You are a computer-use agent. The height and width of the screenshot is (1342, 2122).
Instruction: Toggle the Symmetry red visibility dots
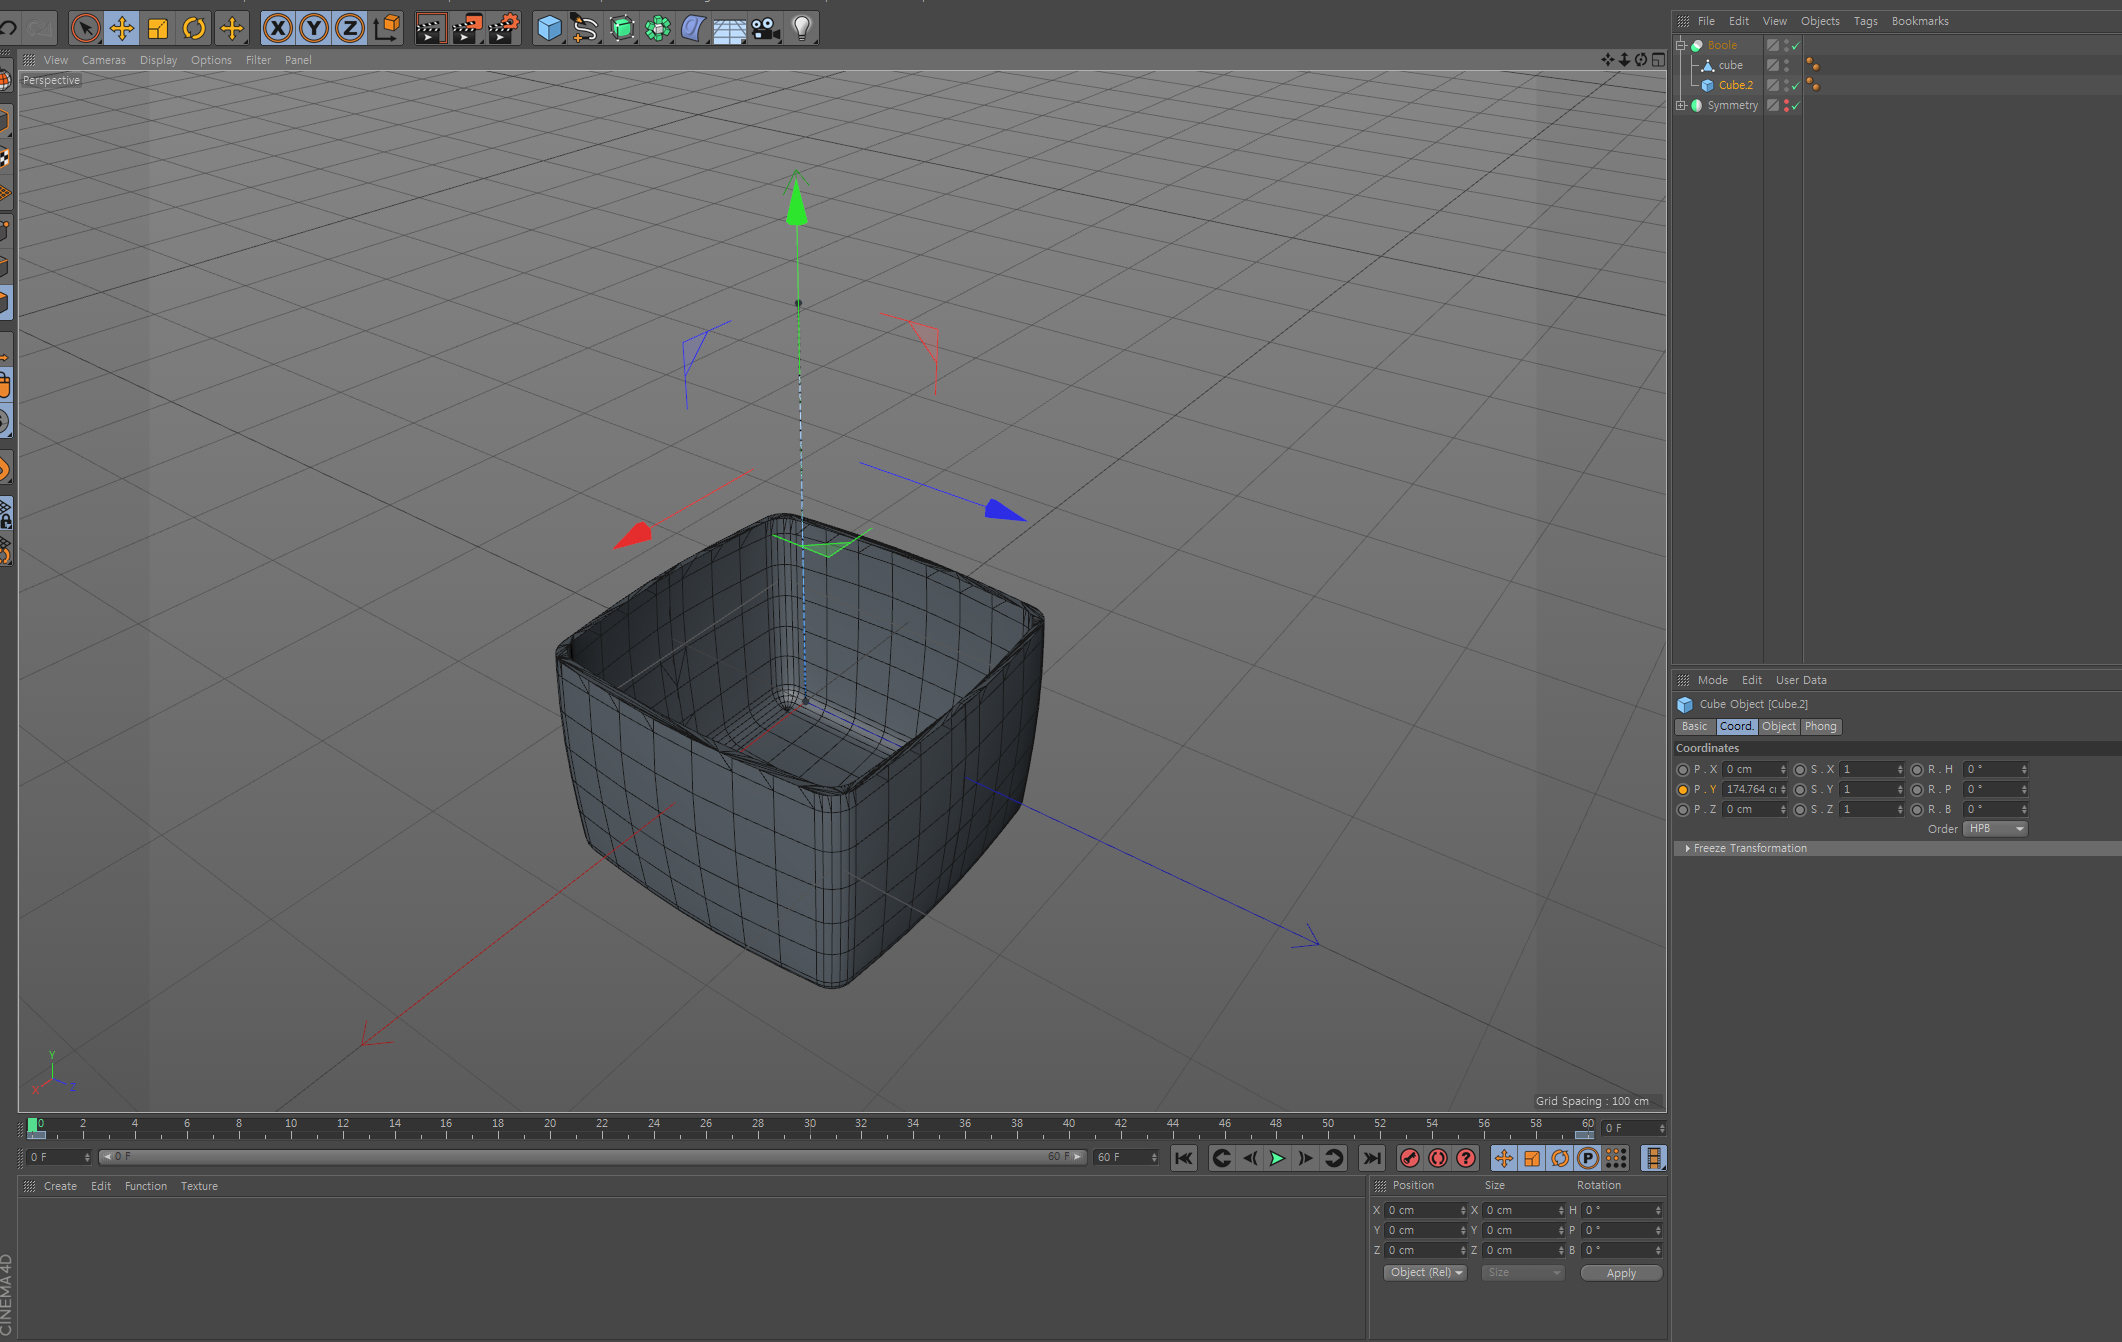coord(1786,105)
